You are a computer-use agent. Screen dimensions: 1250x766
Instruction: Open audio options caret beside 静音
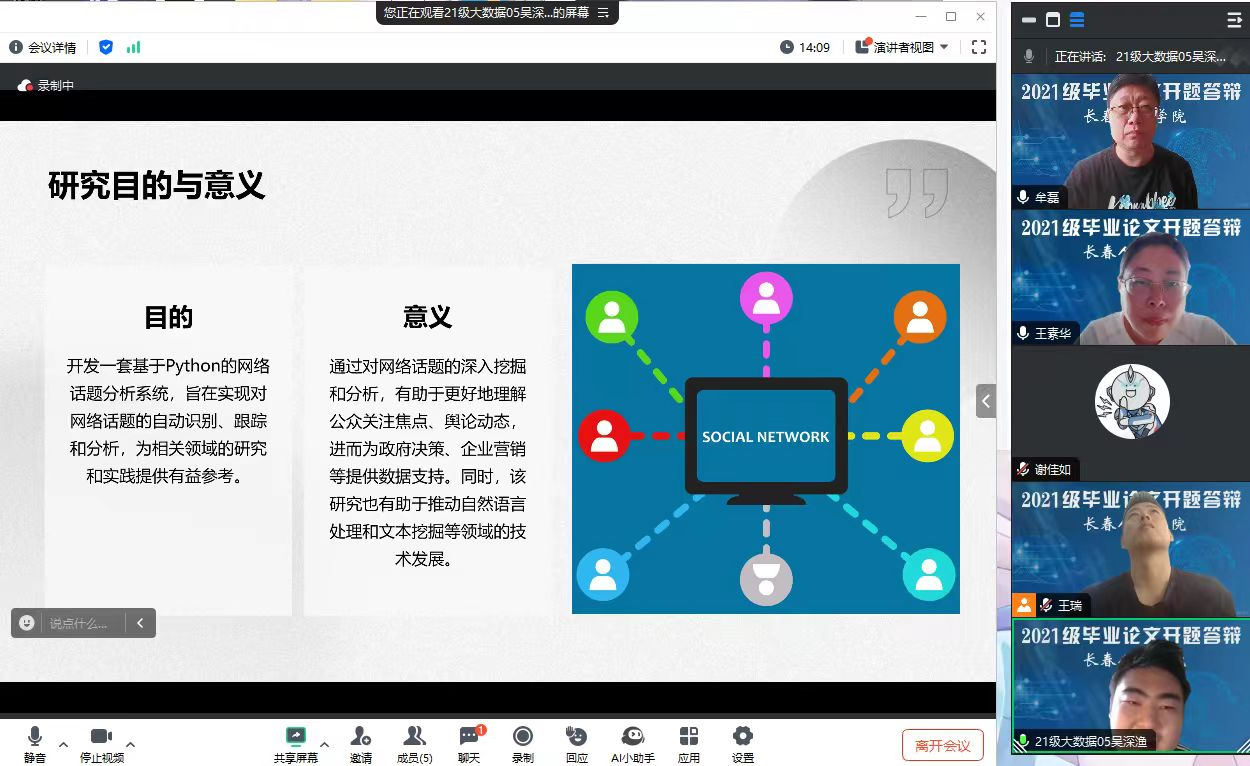pos(64,745)
